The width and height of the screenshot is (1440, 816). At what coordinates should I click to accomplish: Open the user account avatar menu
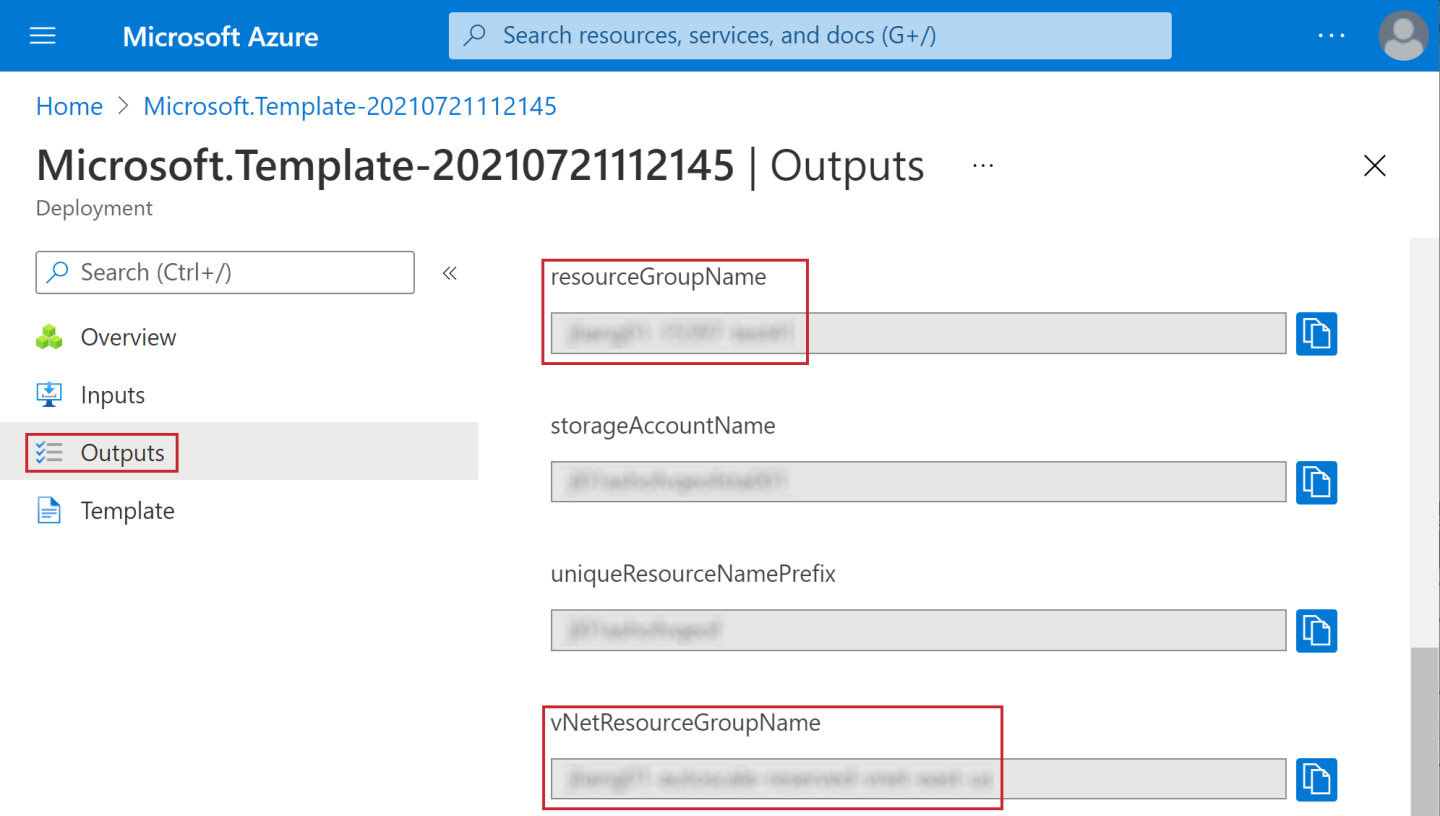tap(1403, 36)
